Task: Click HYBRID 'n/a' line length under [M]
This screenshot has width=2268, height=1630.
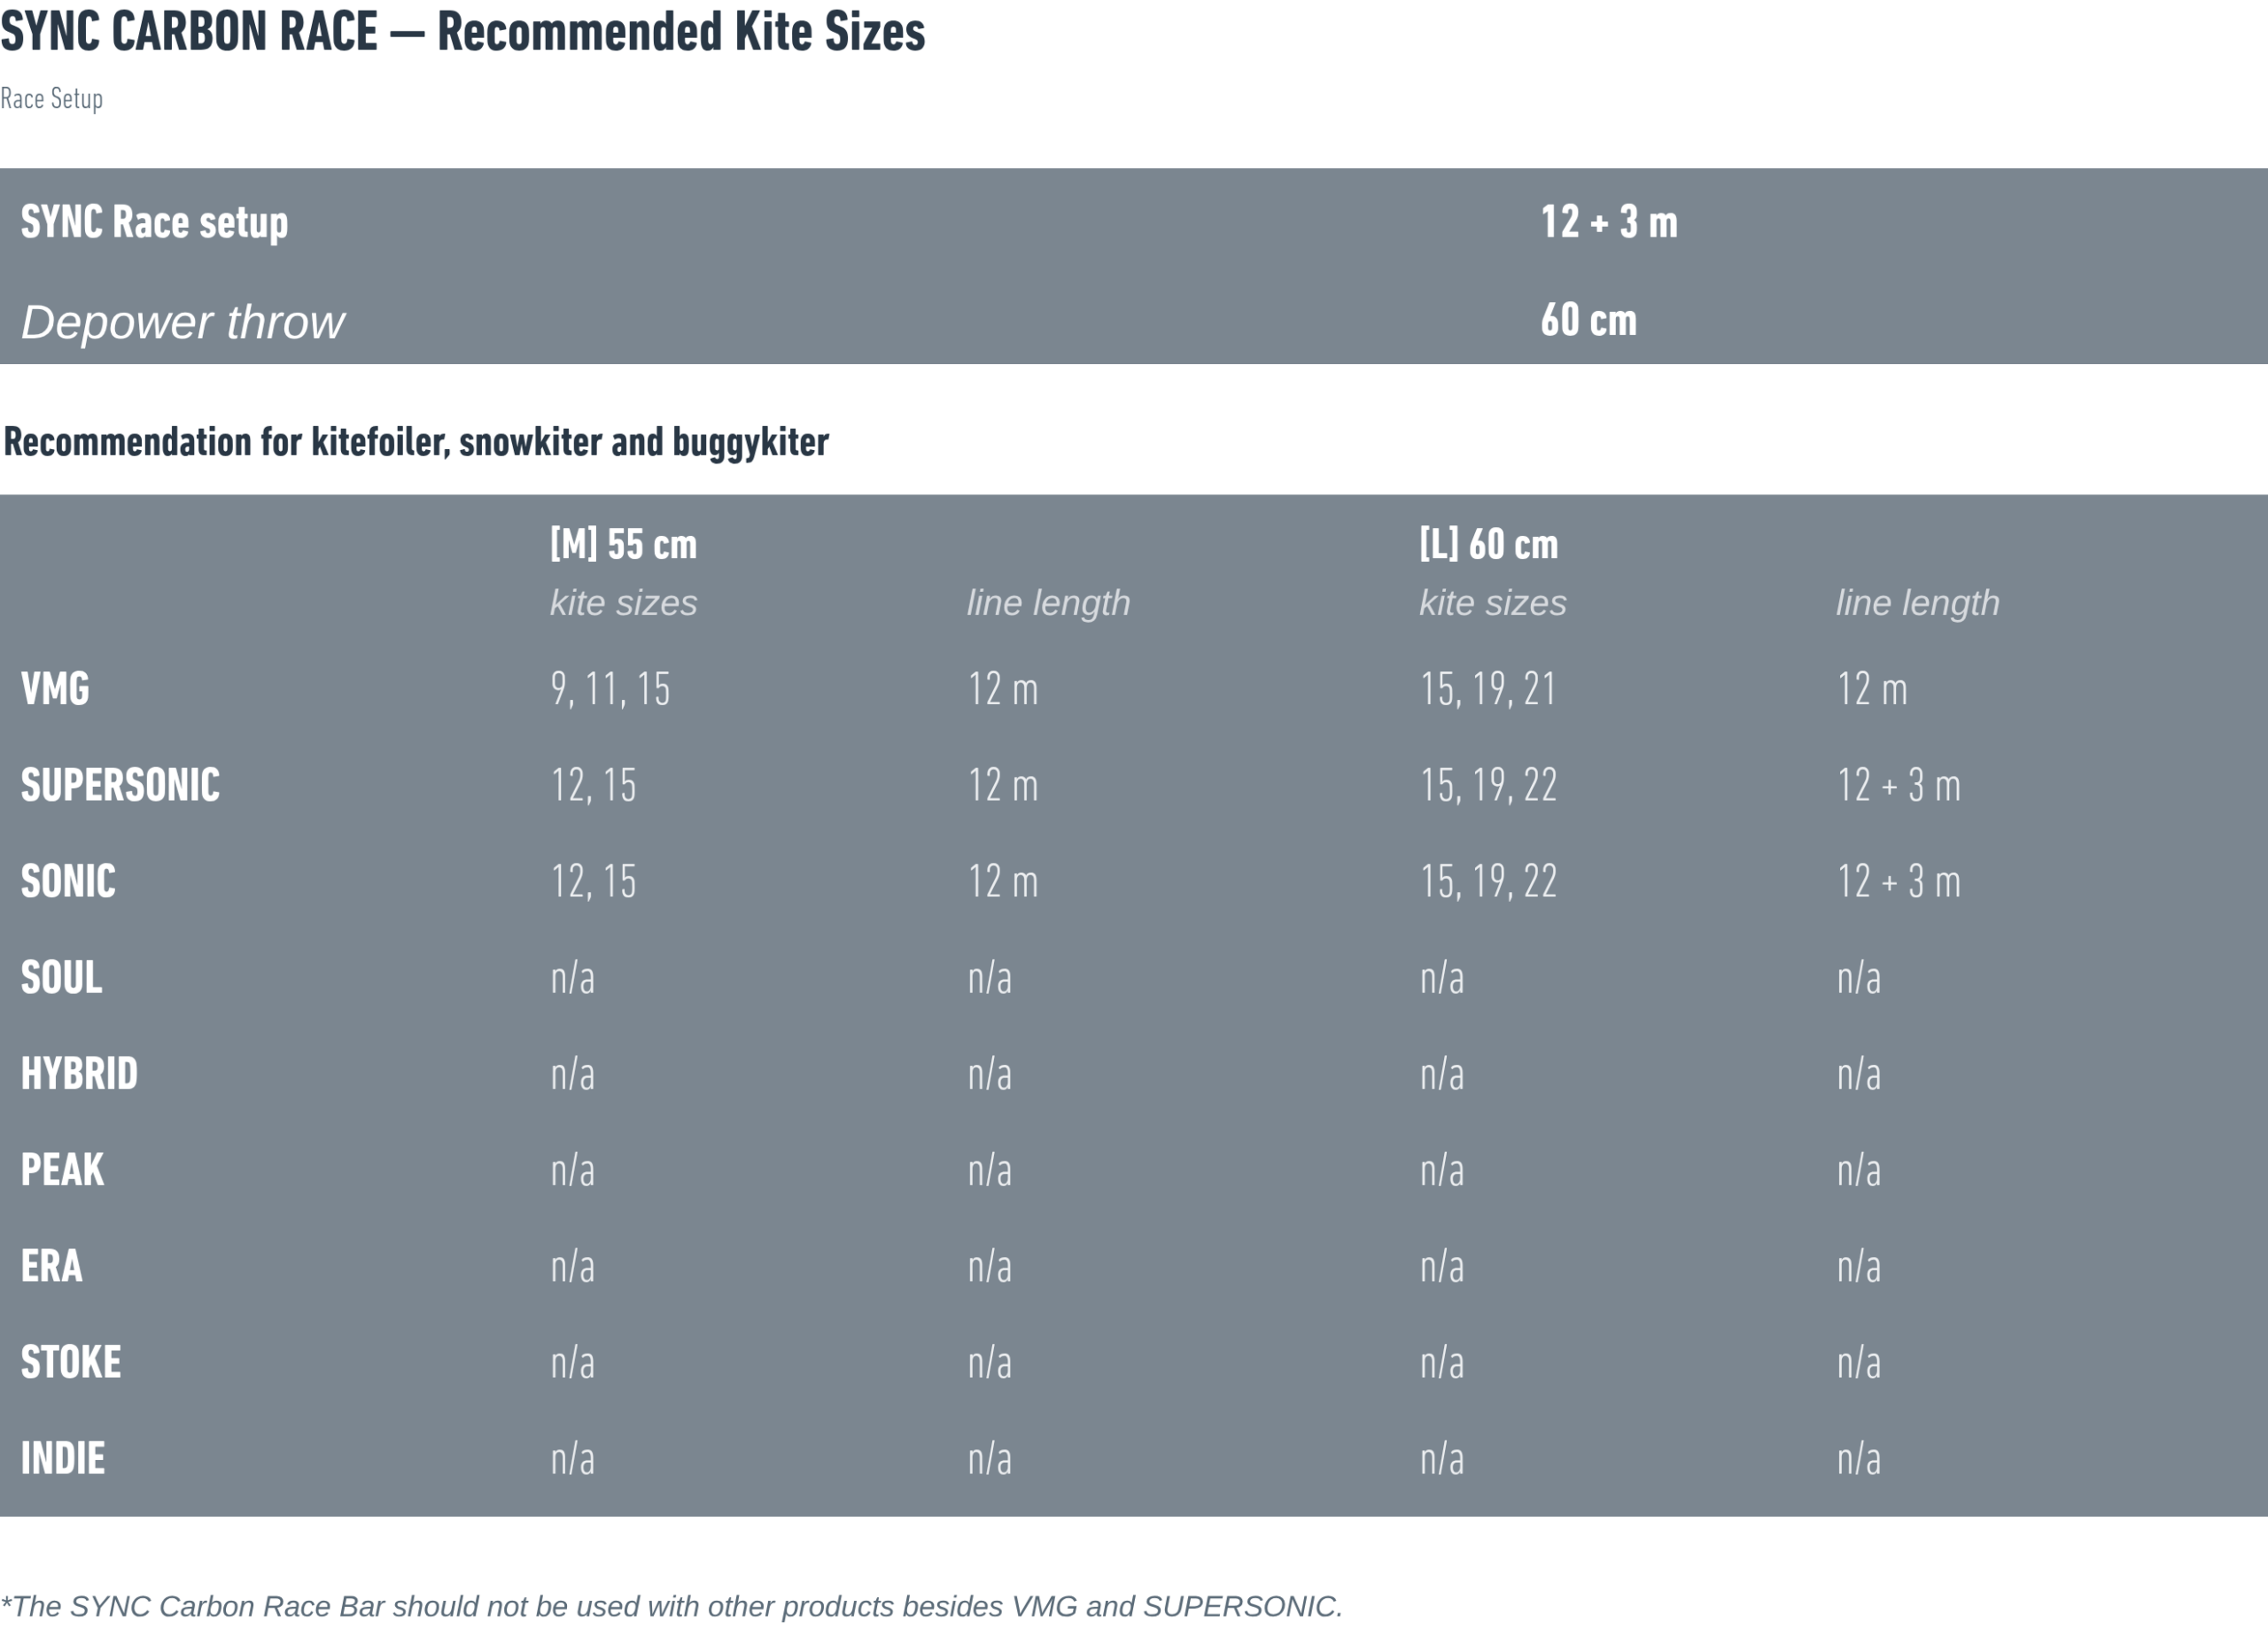Action: [990, 1074]
